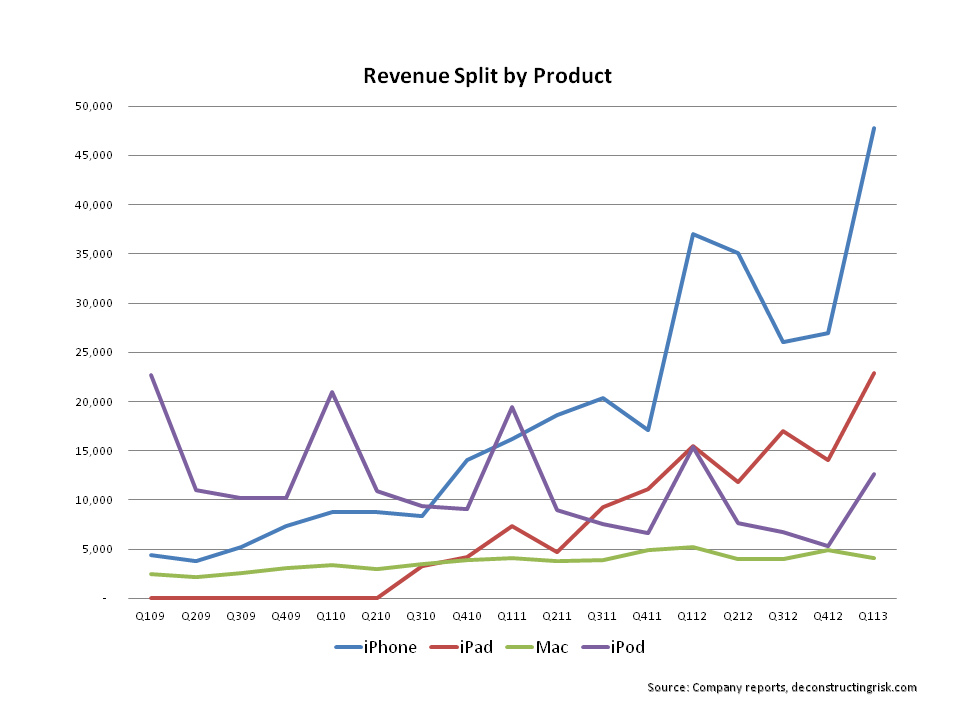Image resolution: width=960 pixels, height=720 pixels.
Task: Select the Q113 x-axis label
Action: [874, 617]
